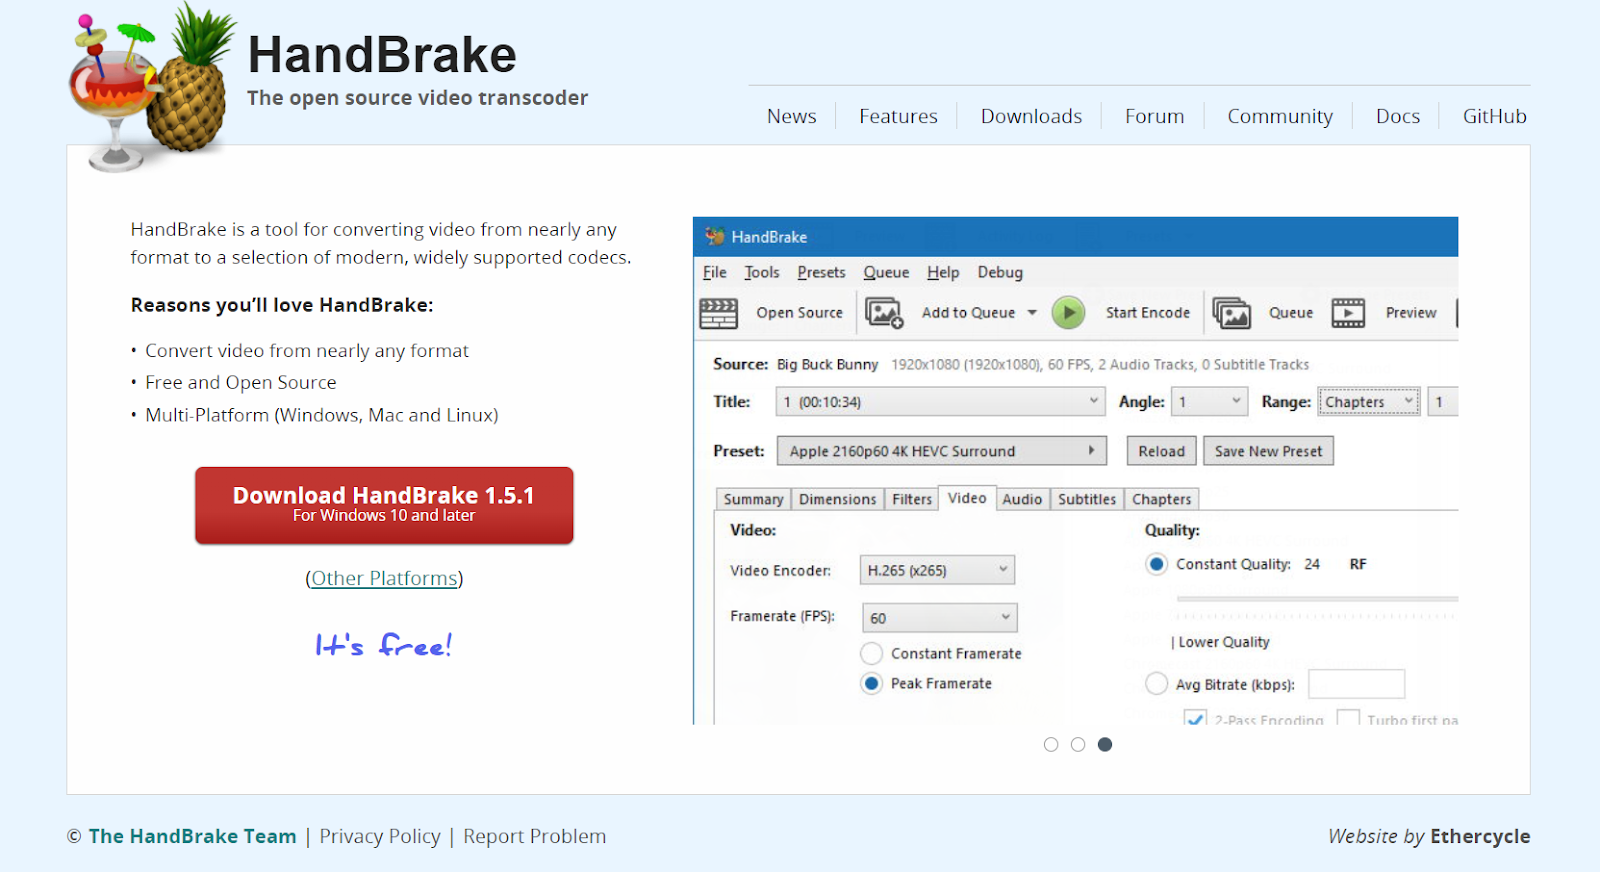
Task: Open the Title dropdown showing 1 (00:10:34)
Action: tap(940, 402)
